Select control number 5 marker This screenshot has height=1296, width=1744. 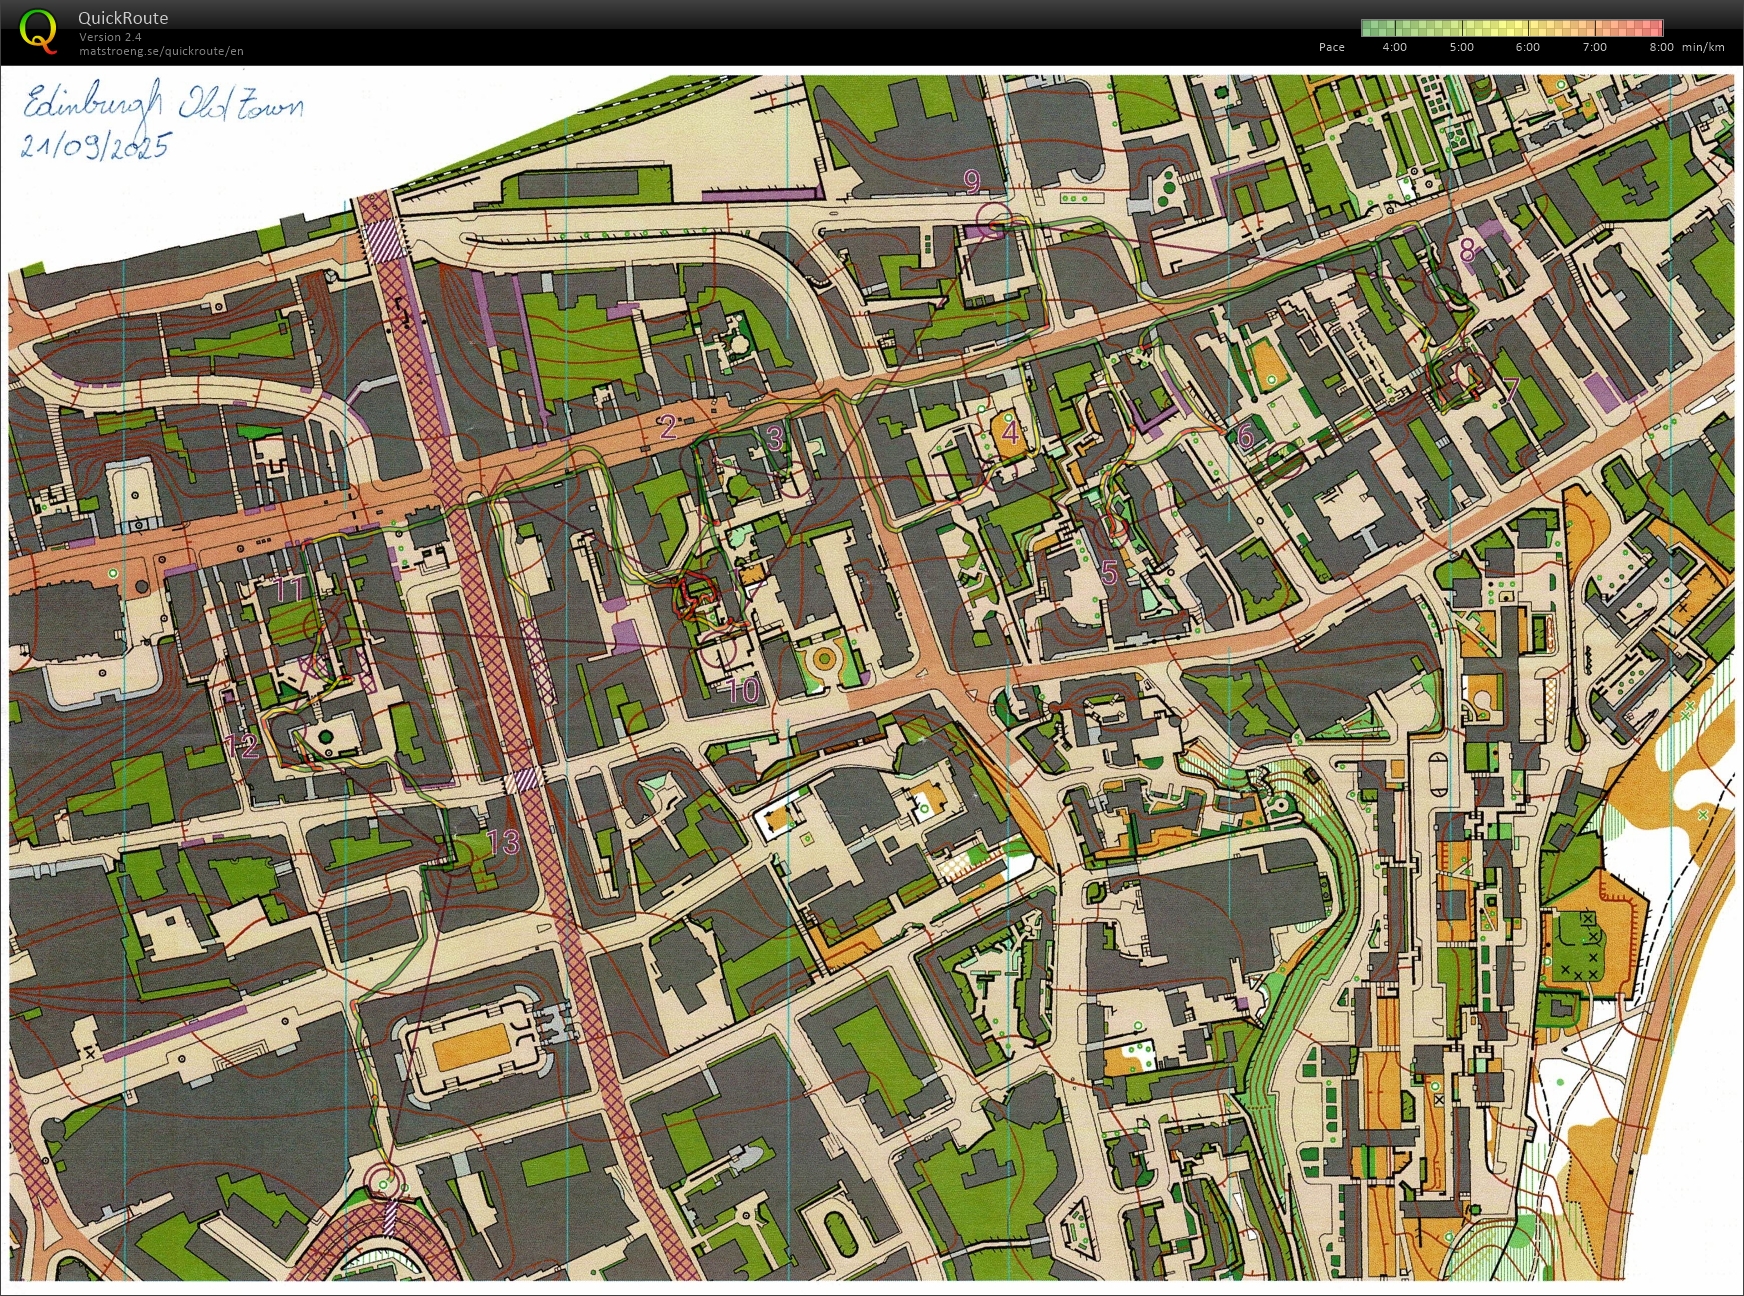(1108, 571)
